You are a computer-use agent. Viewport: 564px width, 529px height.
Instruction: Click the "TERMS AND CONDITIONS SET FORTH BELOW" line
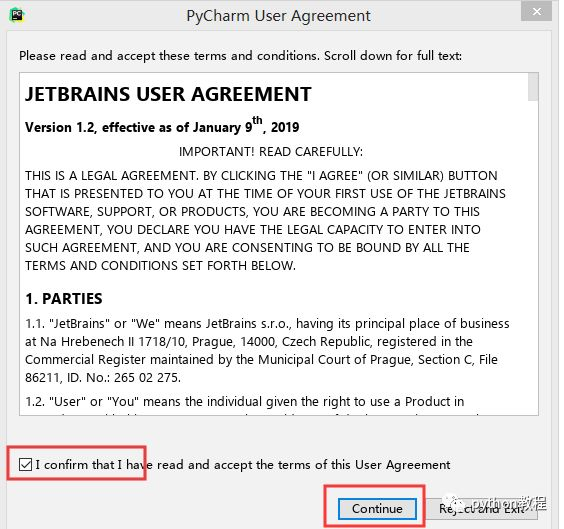point(160,265)
